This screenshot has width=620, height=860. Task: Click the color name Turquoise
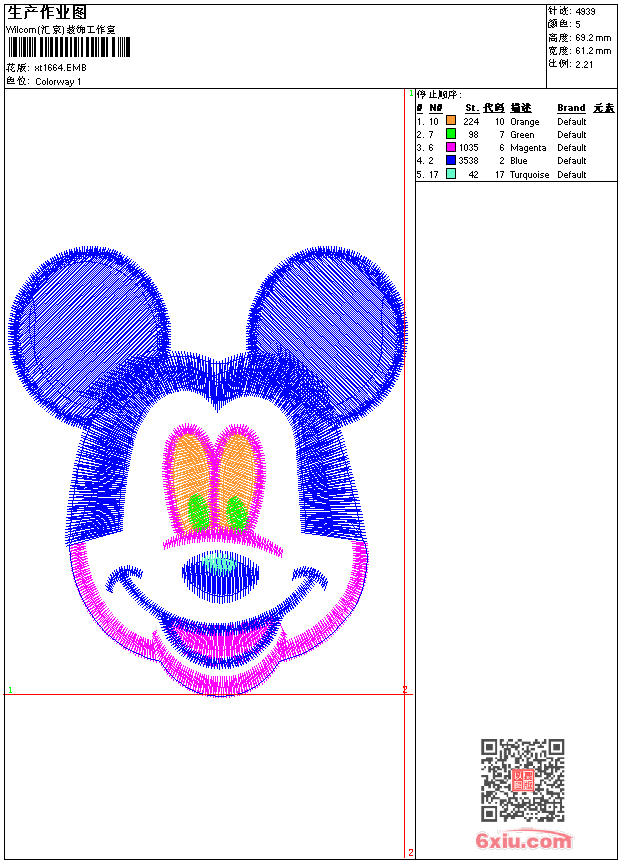click(529, 175)
